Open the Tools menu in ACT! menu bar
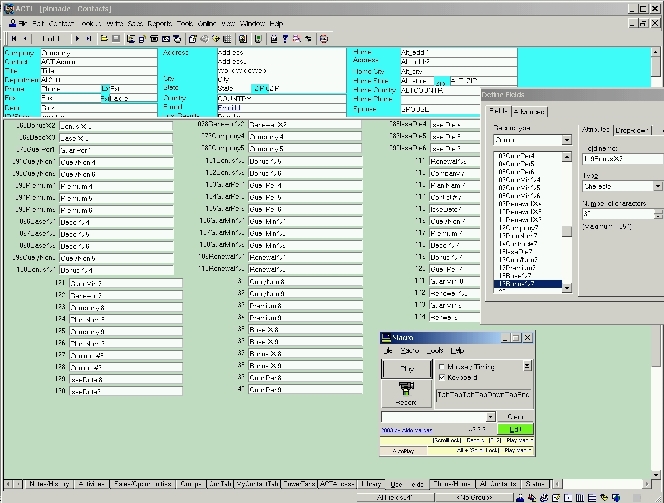The height and width of the screenshot is (503, 664). [185, 24]
